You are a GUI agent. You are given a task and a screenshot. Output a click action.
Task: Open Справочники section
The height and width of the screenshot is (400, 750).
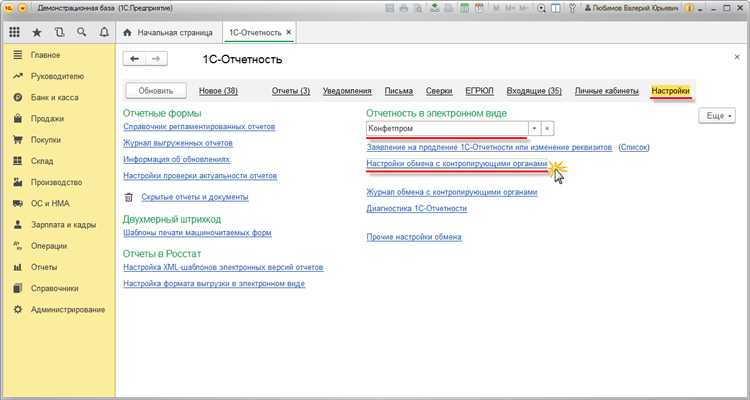click(55, 288)
